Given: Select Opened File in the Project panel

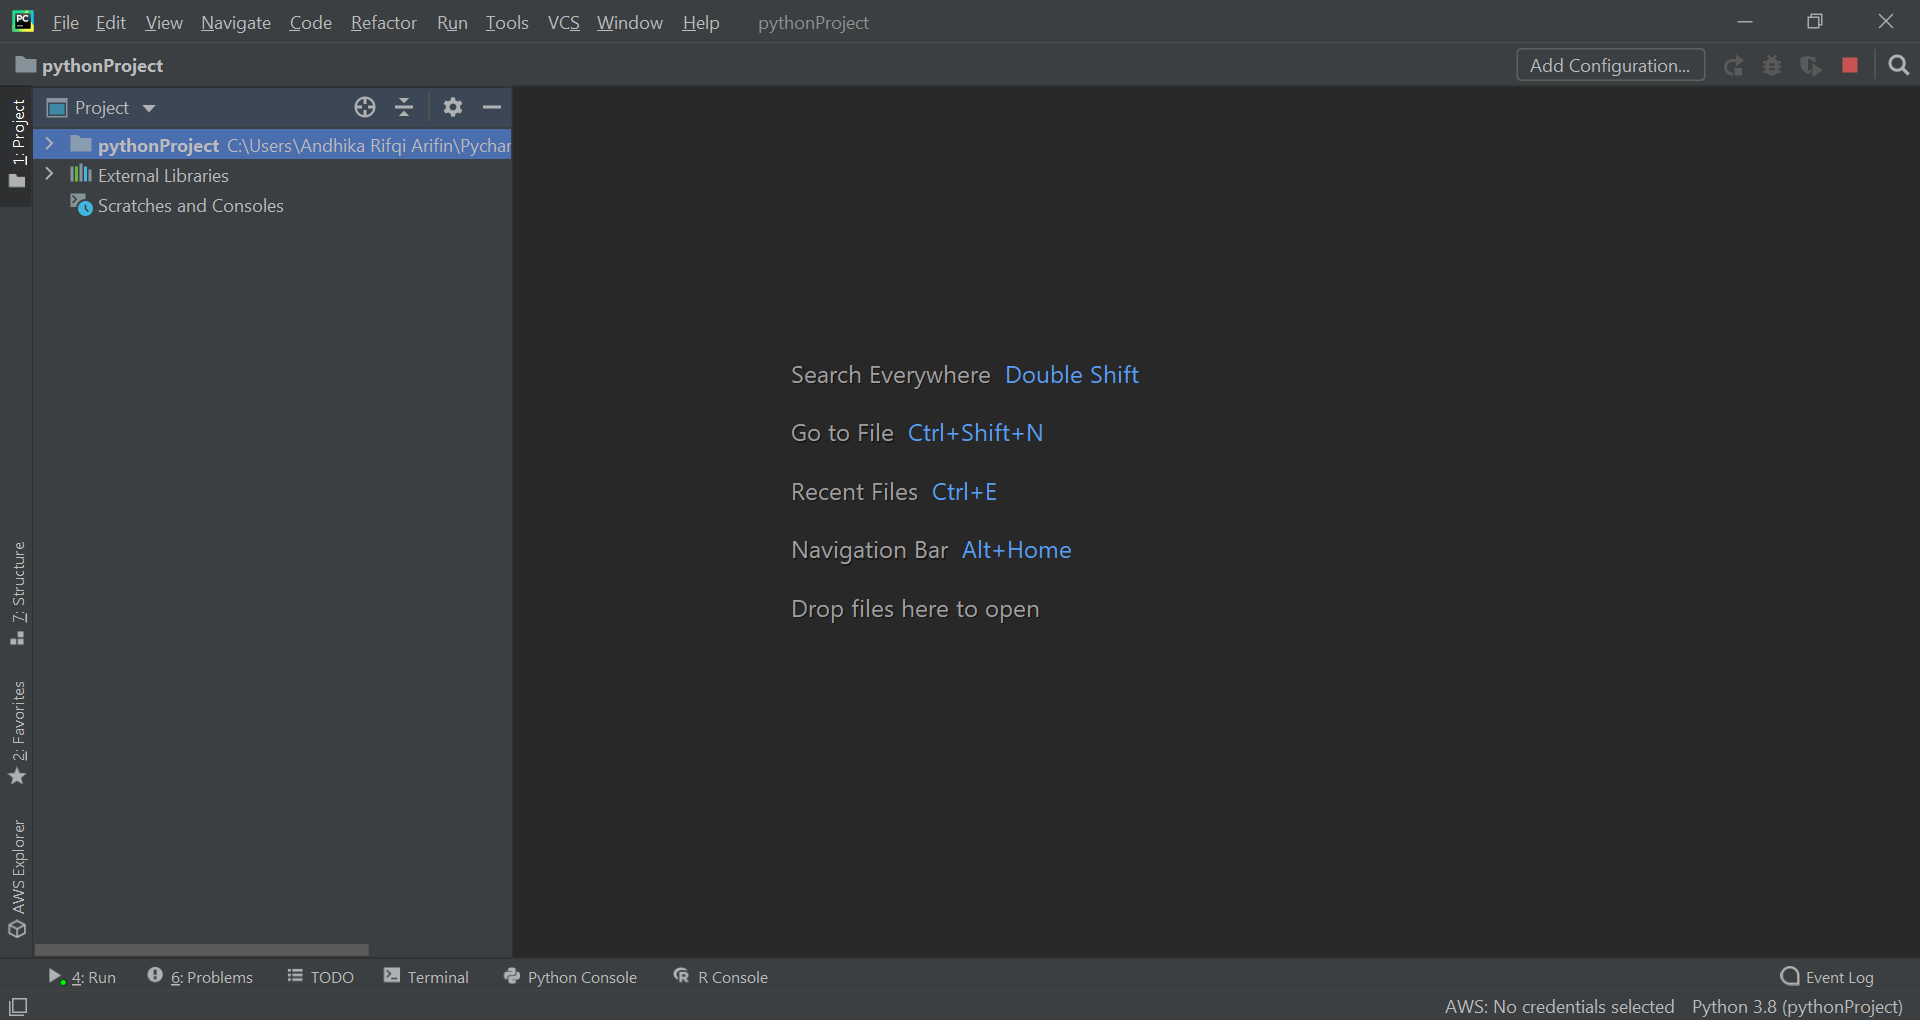Looking at the screenshot, I should click(364, 107).
